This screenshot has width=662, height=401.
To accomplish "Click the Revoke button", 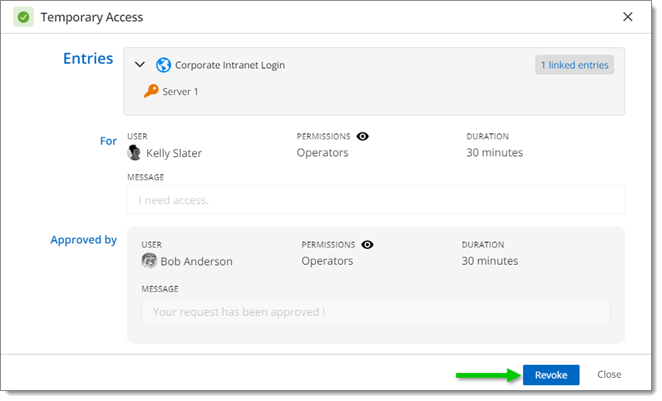I will (x=551, y=375).
